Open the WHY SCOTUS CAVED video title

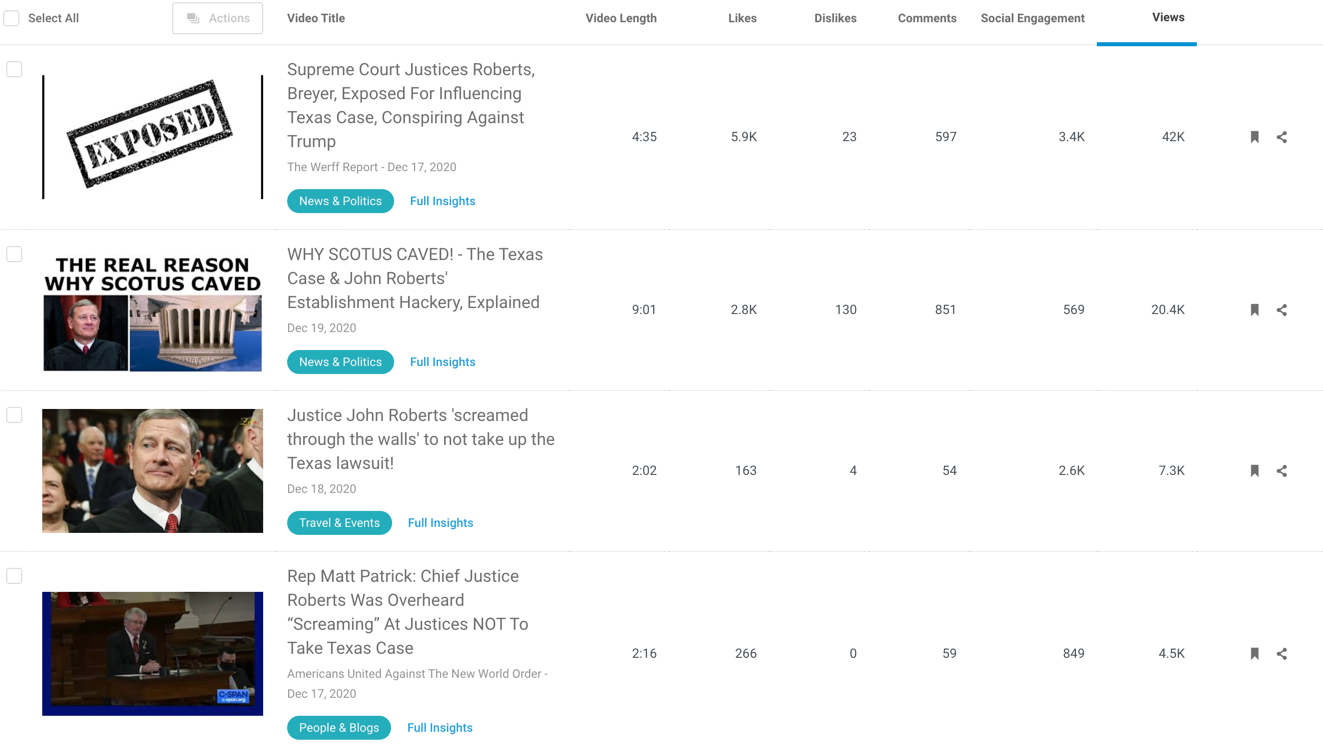(x=414, y=278)
